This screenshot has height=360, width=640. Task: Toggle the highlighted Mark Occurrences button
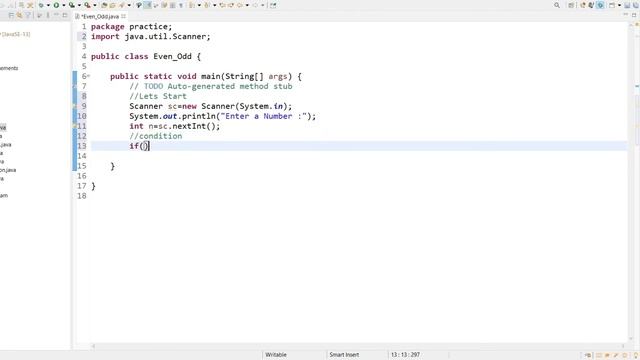pos(147,5)
